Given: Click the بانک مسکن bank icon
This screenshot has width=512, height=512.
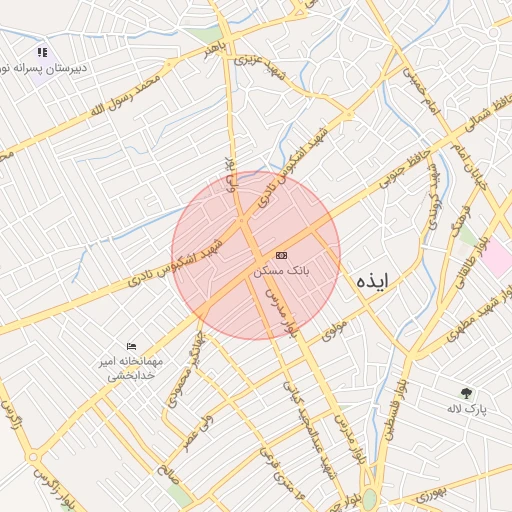Looking at the screenshot, I should tap(281, 255).
